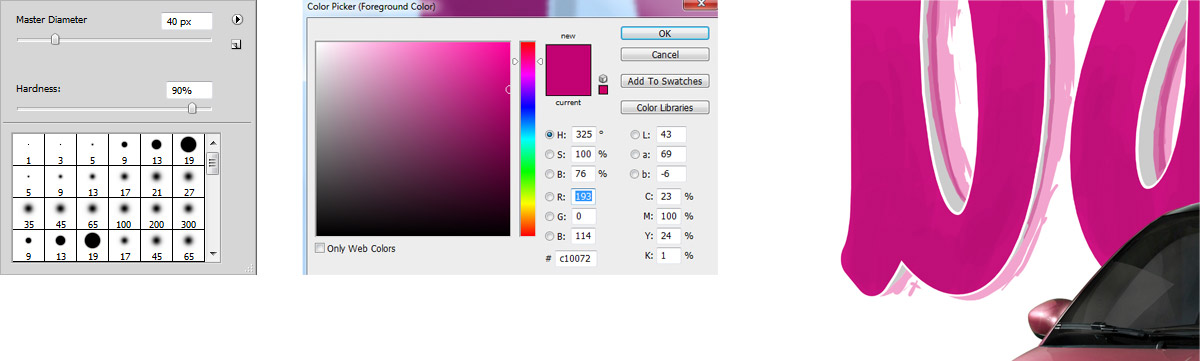
Task: Click the 'new' color preview swatch
Action: [x=568, y=57]
